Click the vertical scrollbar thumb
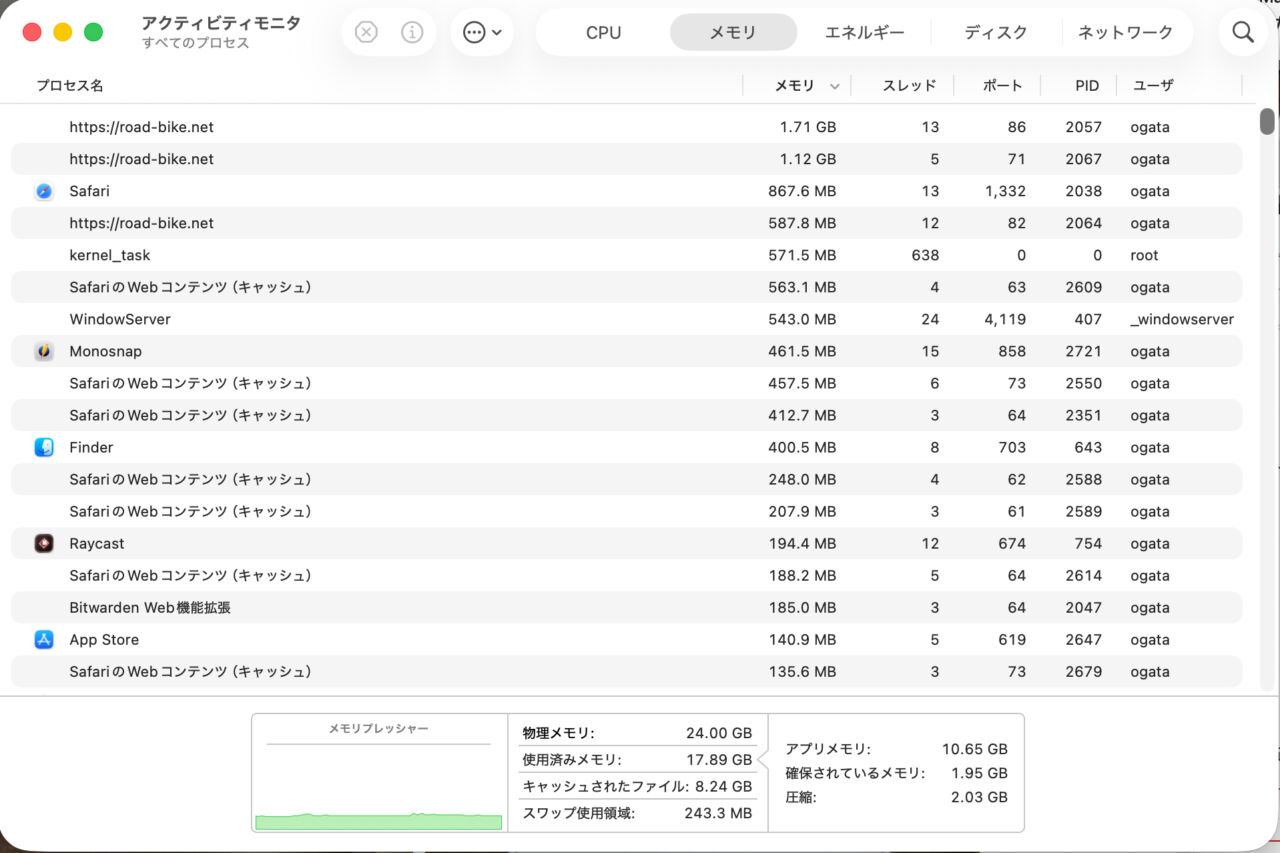 (1267, 121)
